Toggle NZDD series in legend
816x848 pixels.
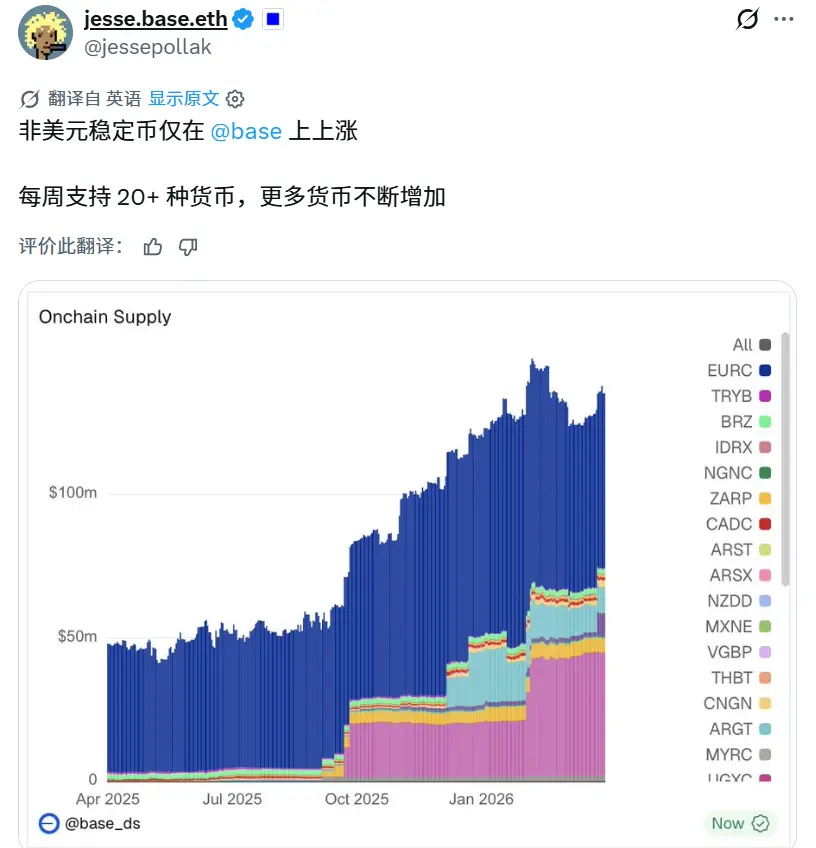pyautogui.click(x=739, y=601)
